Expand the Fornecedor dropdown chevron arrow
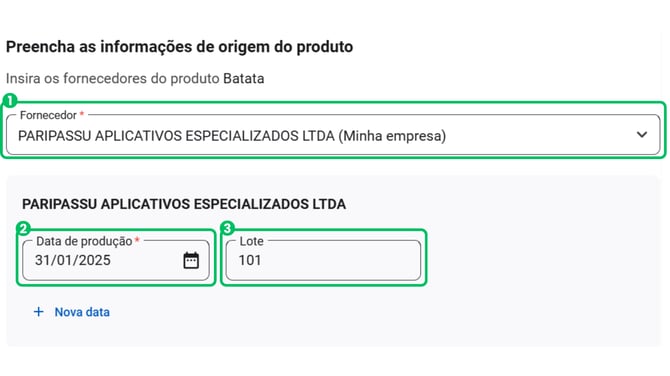The width and height of the screenshot is (670, 376). (x=642, y=135)
